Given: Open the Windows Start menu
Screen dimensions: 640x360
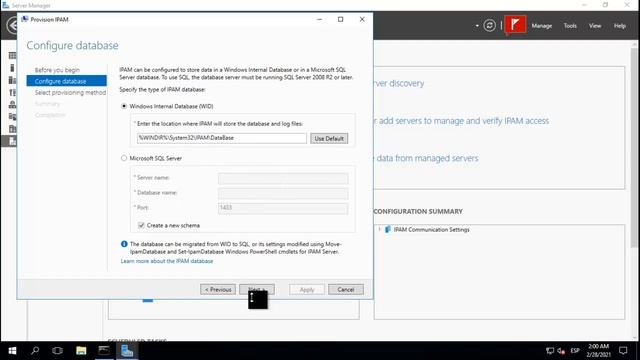Looking at the screenshot, I should point(12,351).
